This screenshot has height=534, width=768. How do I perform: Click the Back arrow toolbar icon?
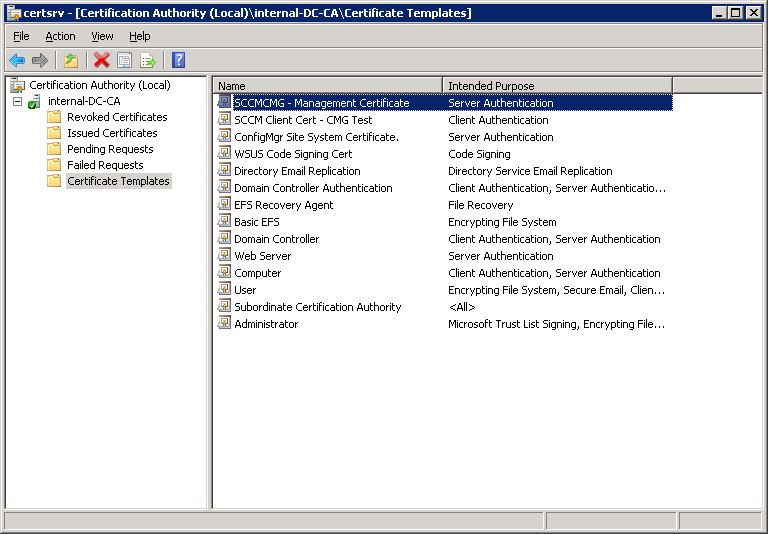tap(17, 60)
